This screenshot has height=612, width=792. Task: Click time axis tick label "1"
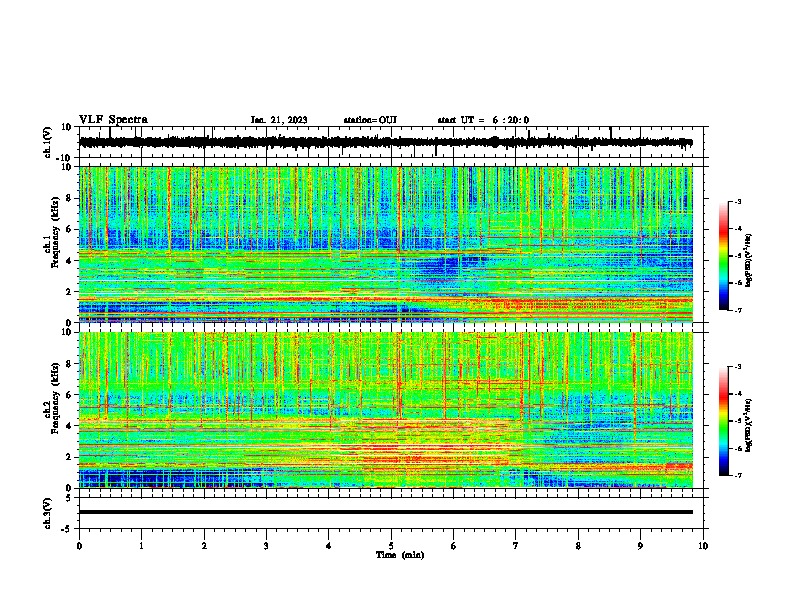pyautogui.click(x=141, y=546)
